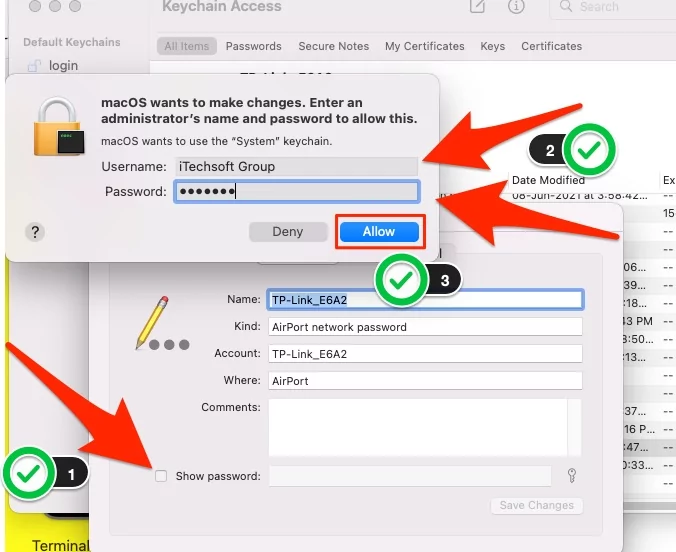
Task: Click the info icon in toolbar
Action: tap(516, 6)
